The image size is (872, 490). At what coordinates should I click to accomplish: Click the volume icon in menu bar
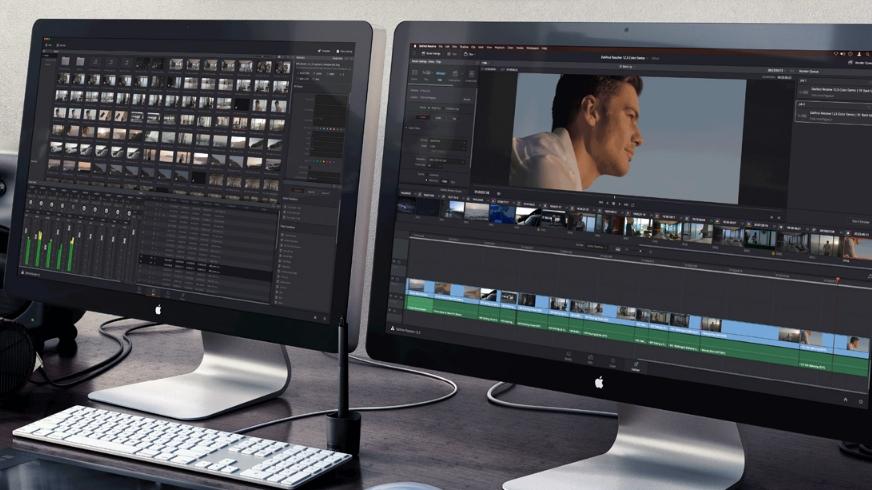click(843, 53)
